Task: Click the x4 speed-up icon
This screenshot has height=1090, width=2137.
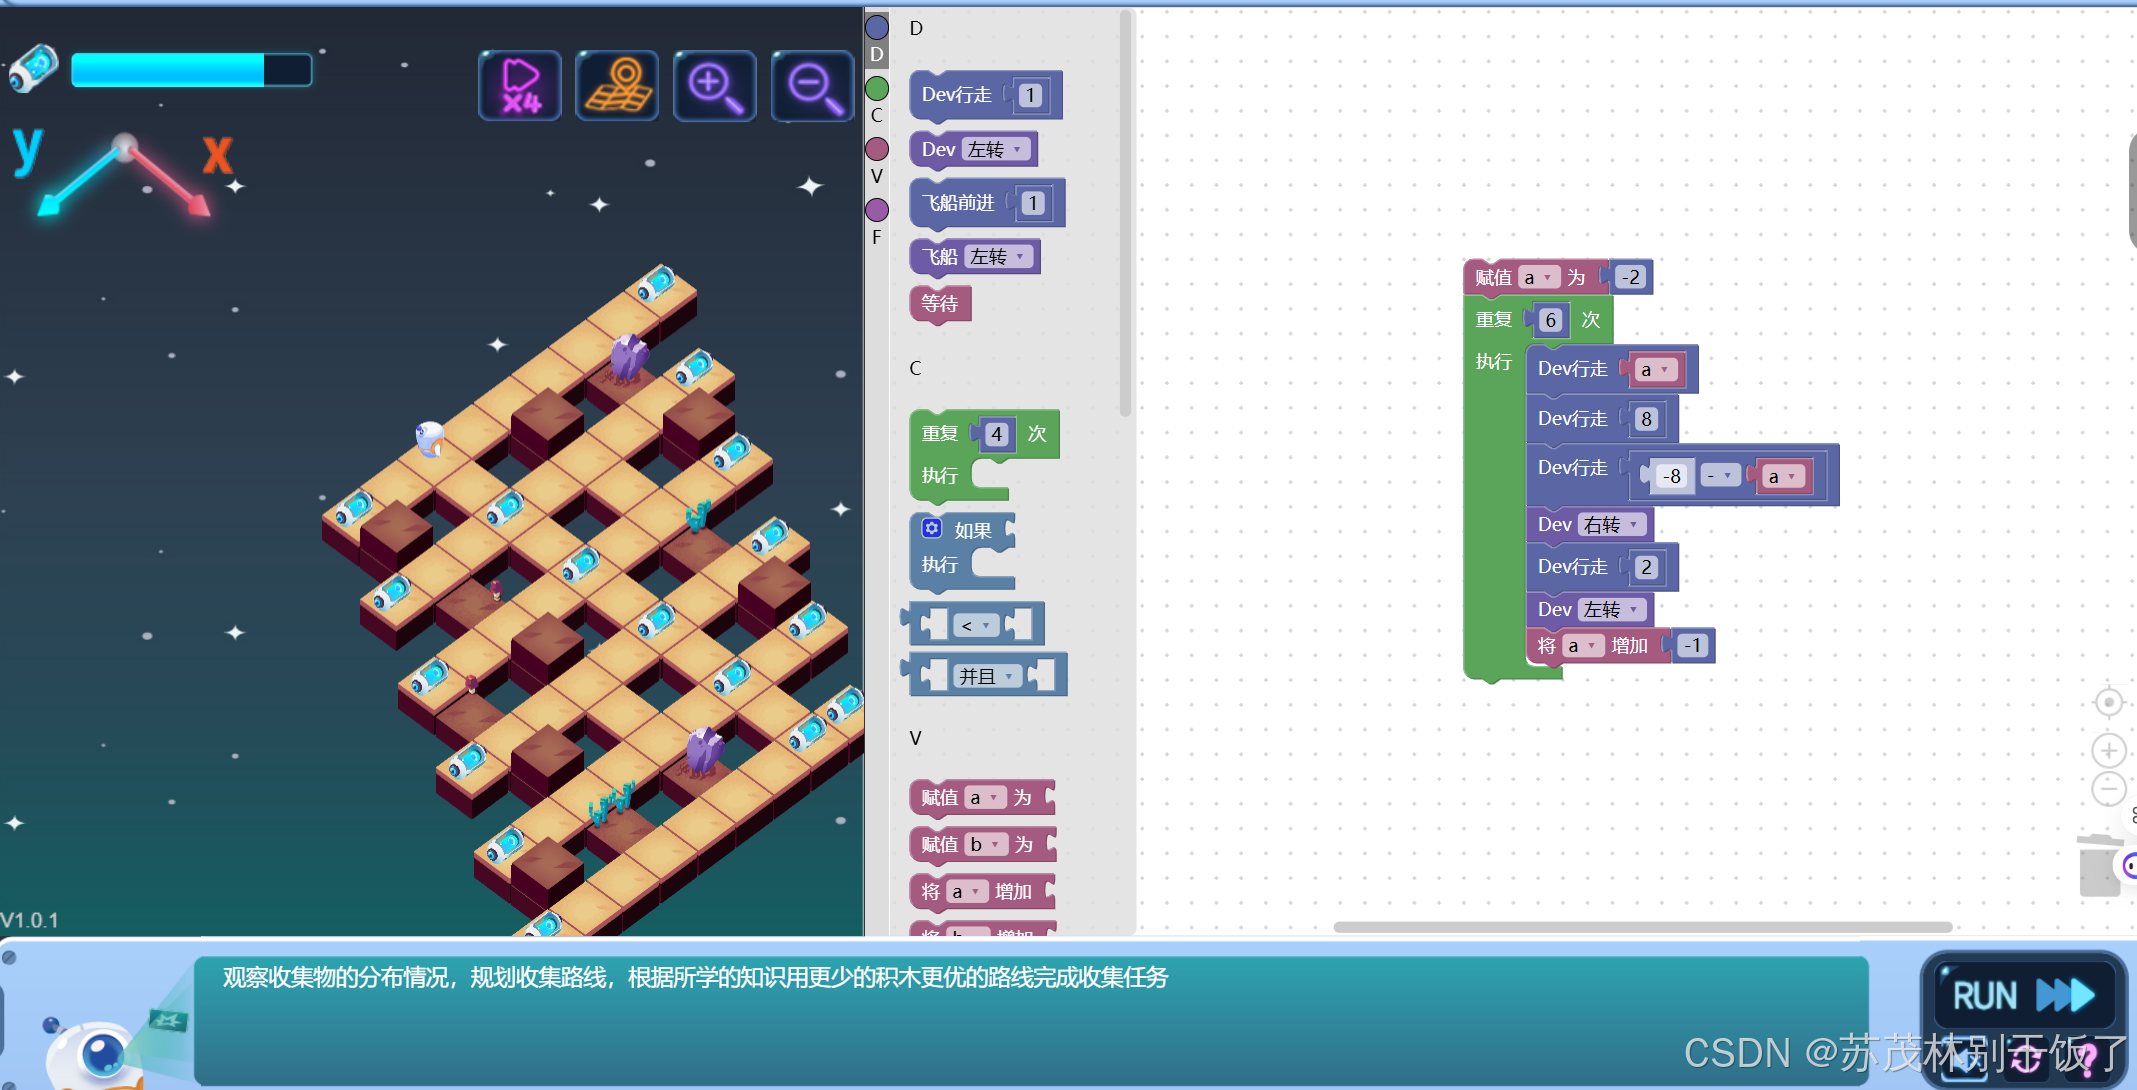Action: tap(519, 86)
